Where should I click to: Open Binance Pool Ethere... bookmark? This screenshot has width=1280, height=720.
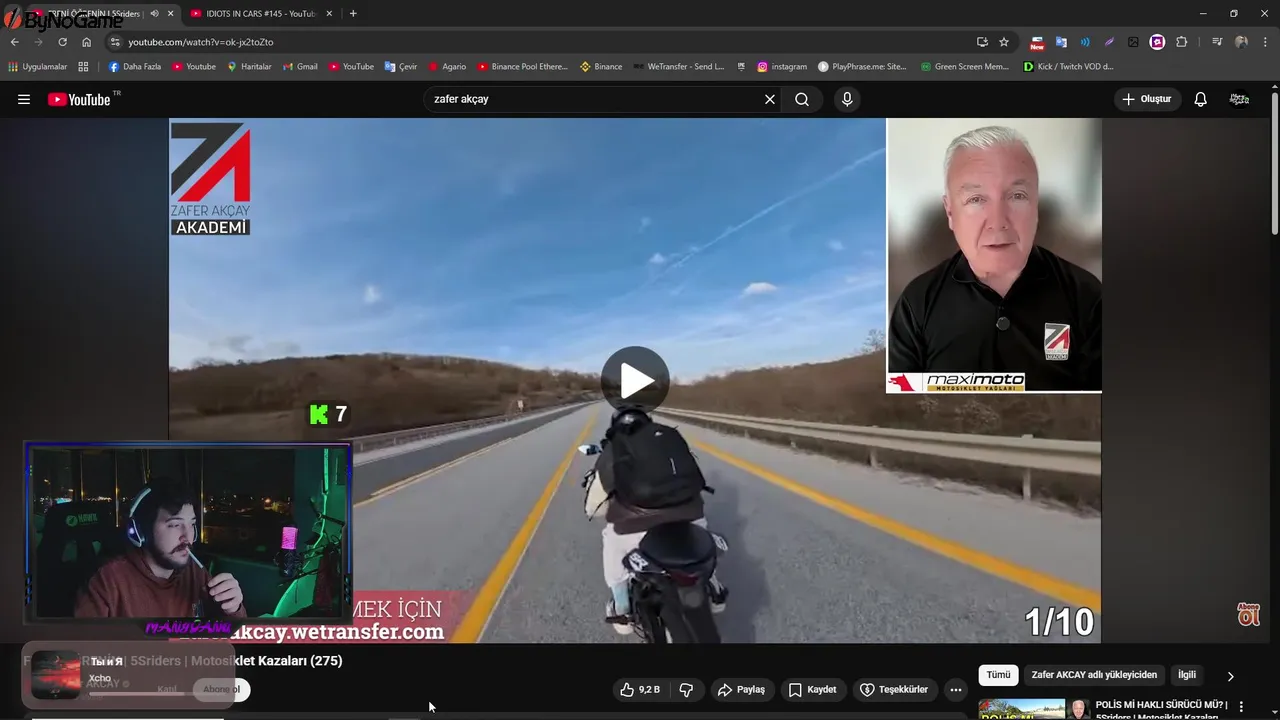click(522, 67)
